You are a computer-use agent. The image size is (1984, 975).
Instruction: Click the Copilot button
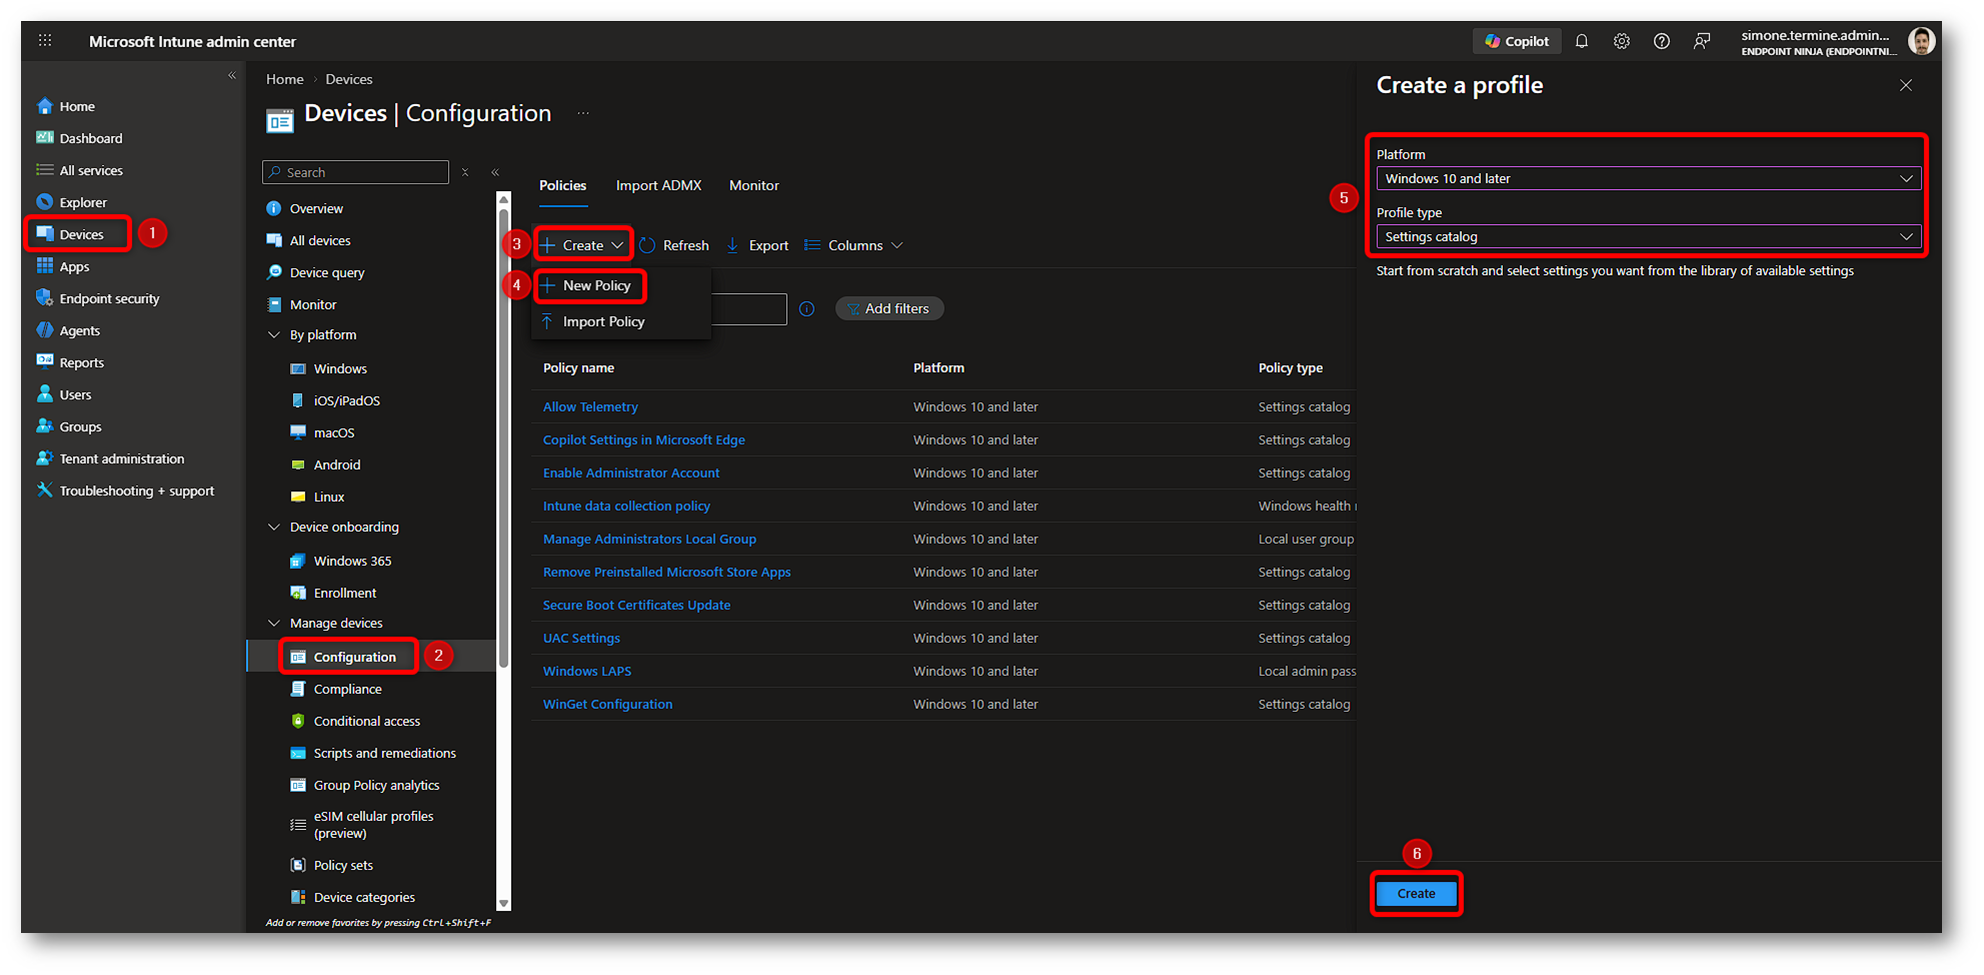[x=1516, y=41]
